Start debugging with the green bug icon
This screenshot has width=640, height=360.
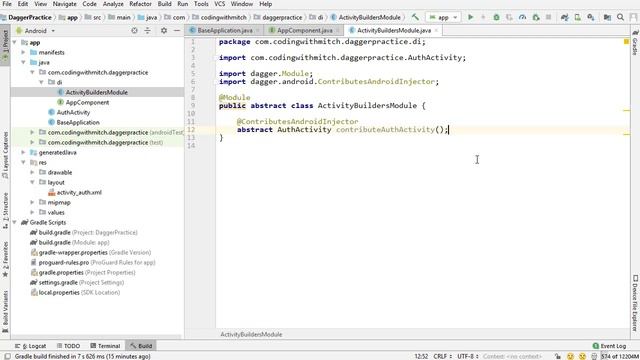pos(496,17)
